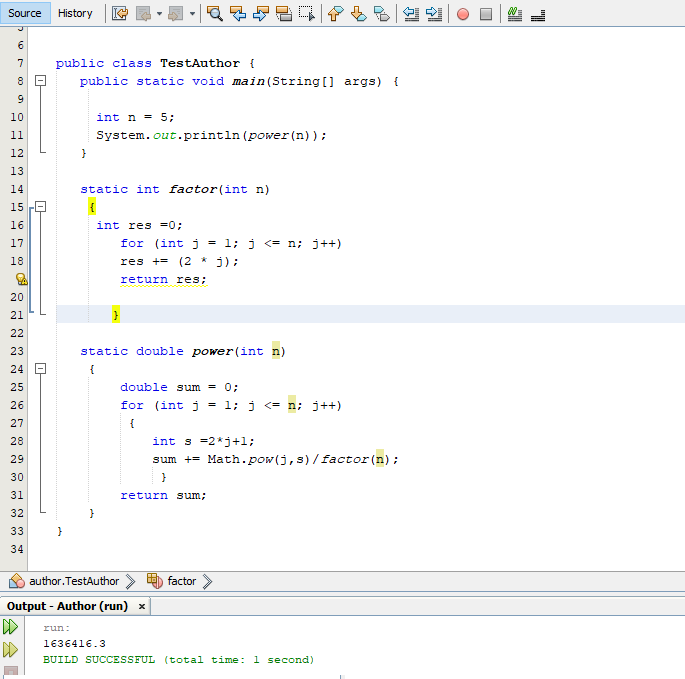The image size is (685, 679).
Task: Click the lightbulb hint icon in the gutter
Action: click(21, 279)
